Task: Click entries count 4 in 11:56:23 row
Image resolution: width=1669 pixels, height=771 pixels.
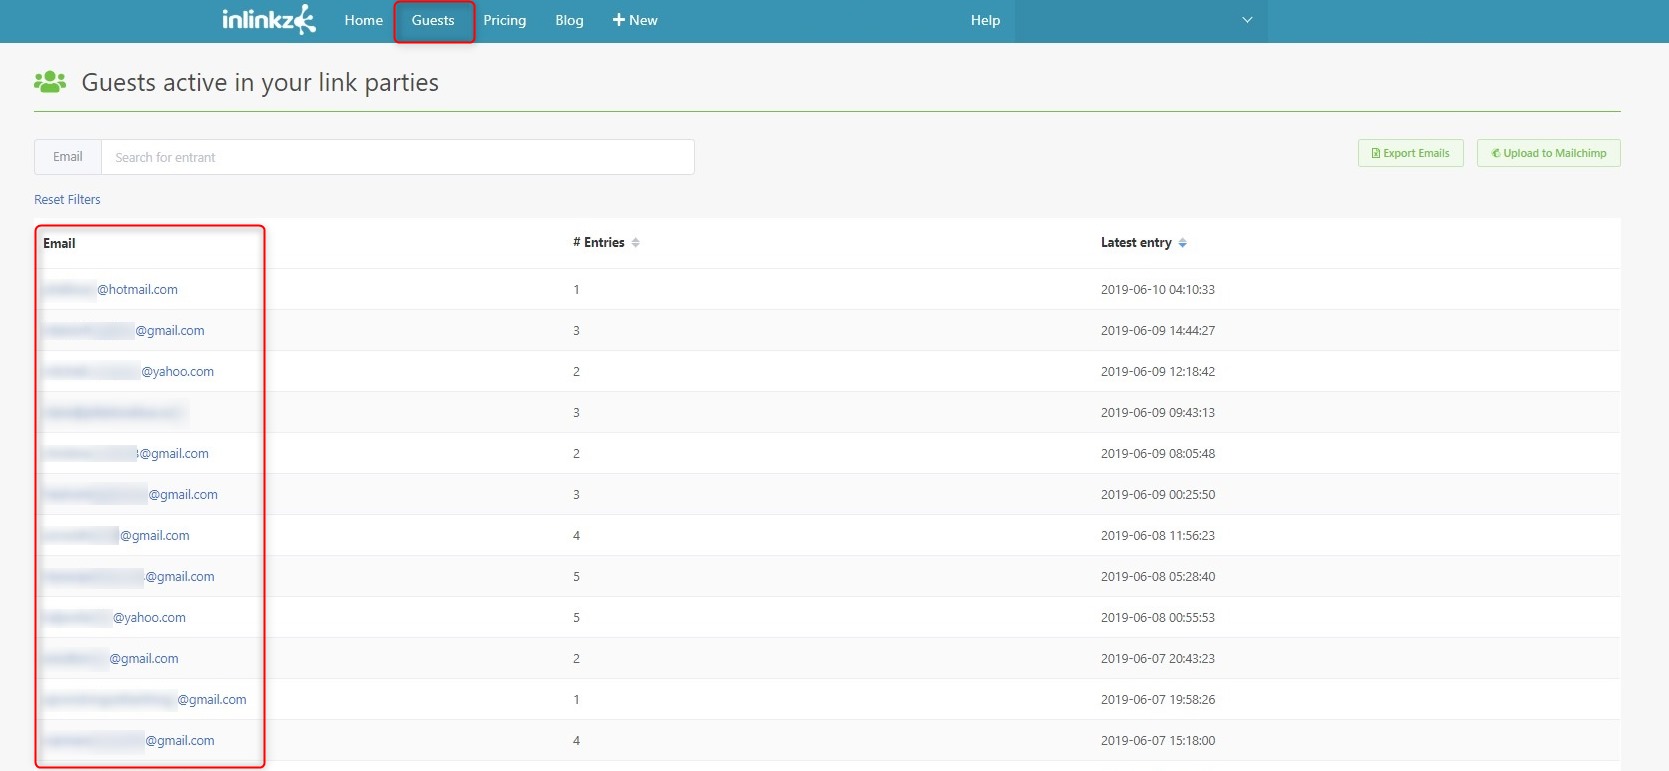Action: click(x=576, y=536)
